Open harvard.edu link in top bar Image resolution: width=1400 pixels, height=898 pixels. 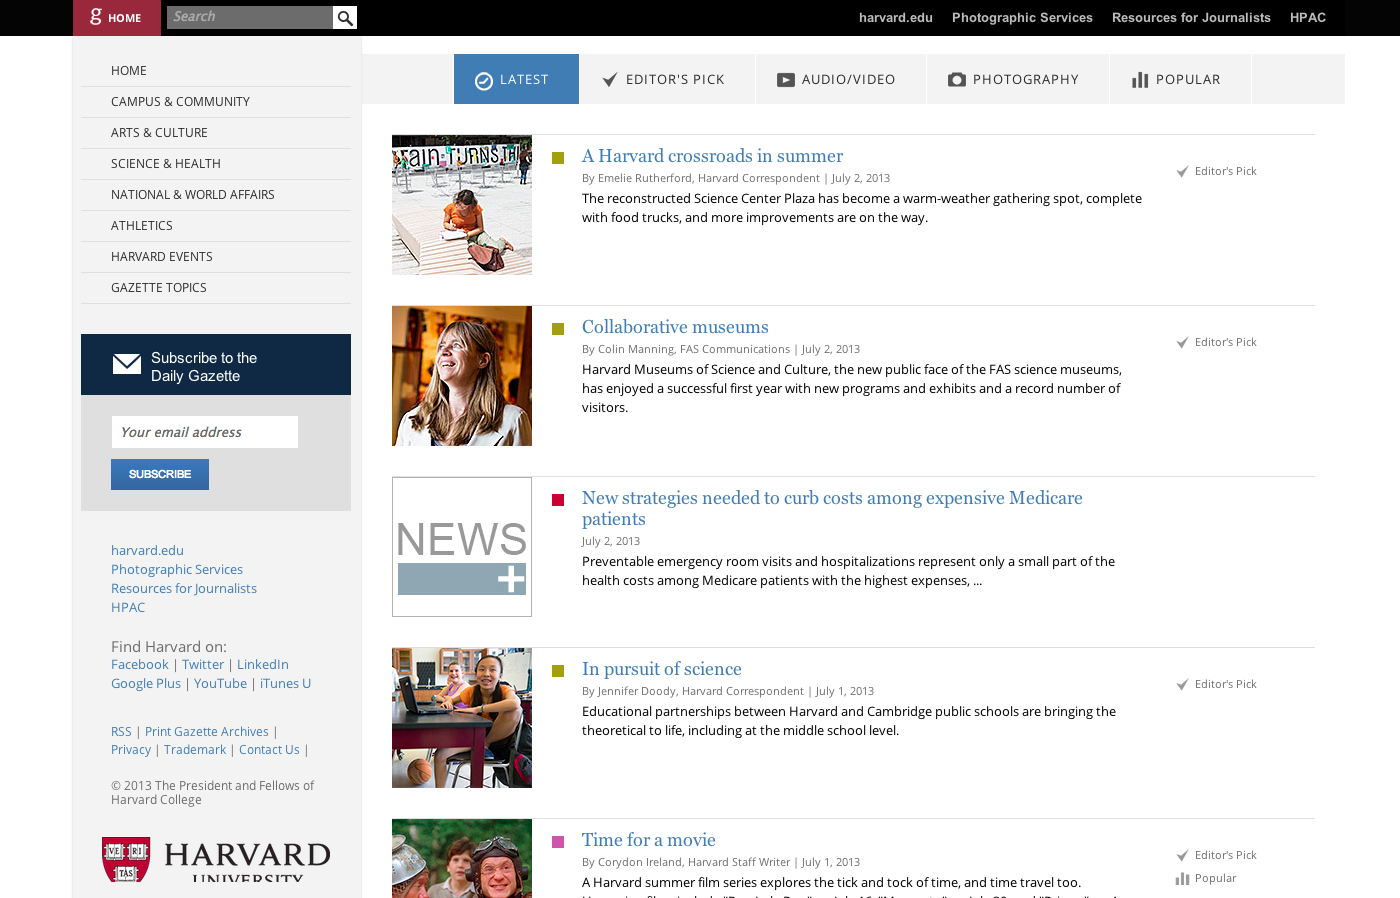896,18
